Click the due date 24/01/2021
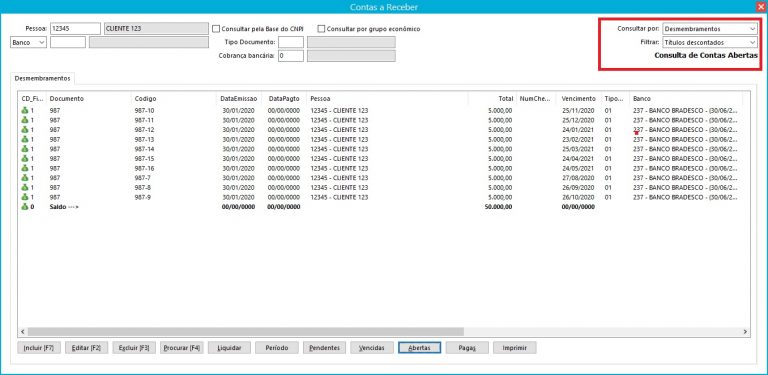Viewport: 768px width, 375px height. pyautogui.click(x=578, y=130)
